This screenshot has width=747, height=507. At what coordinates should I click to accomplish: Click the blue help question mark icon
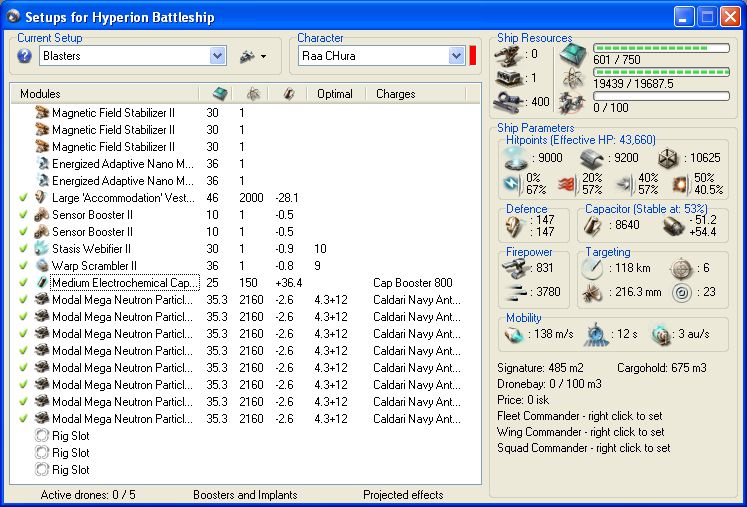tap(24, 56)
